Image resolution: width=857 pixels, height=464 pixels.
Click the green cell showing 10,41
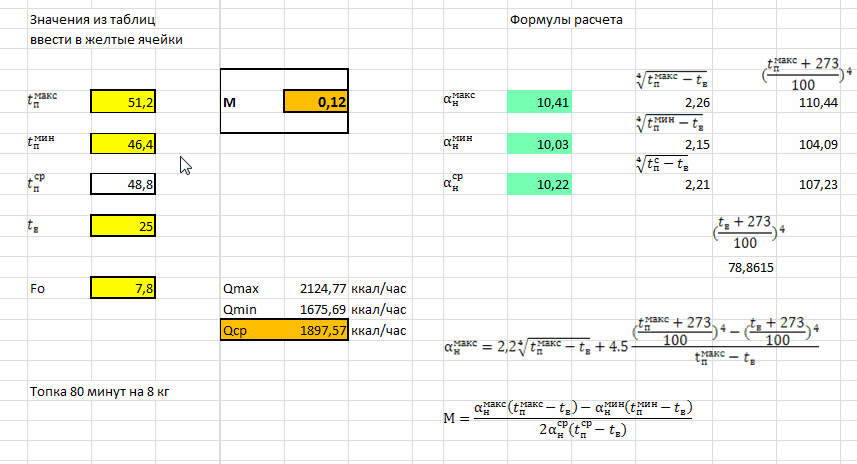coord(541,101)
